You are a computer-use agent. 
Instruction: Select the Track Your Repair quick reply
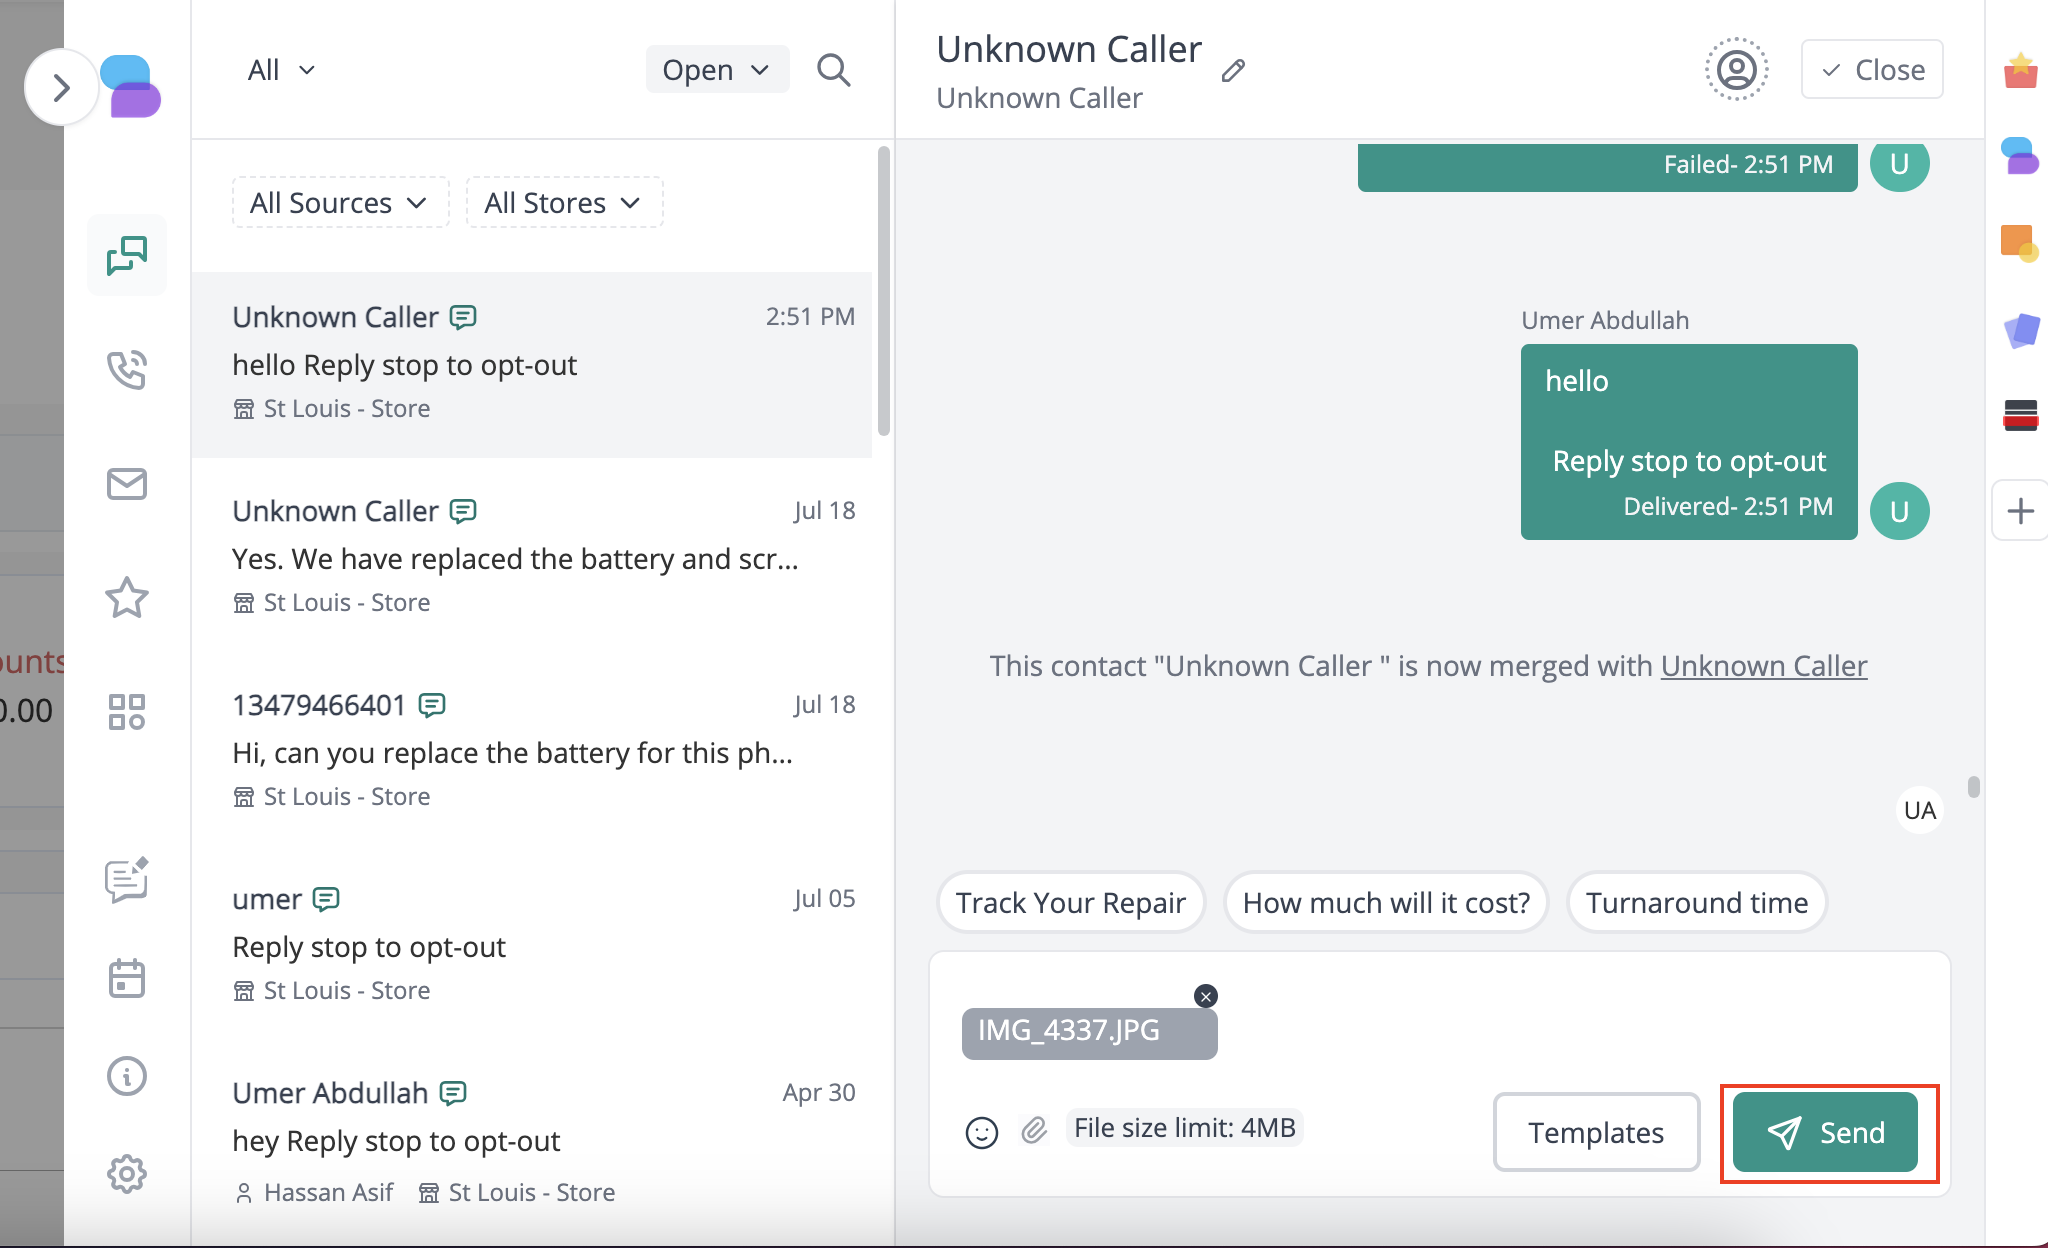[1070, 903]
